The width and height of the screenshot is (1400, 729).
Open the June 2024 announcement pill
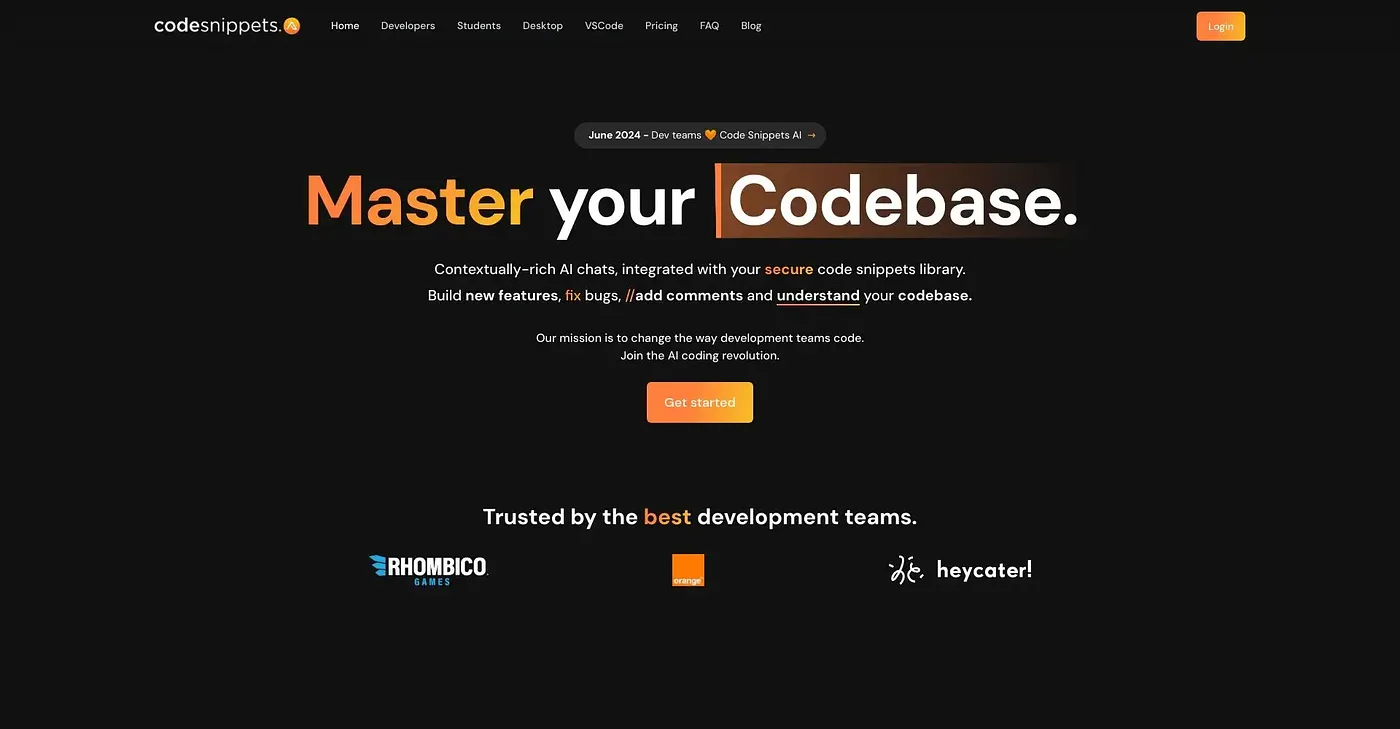700,135
